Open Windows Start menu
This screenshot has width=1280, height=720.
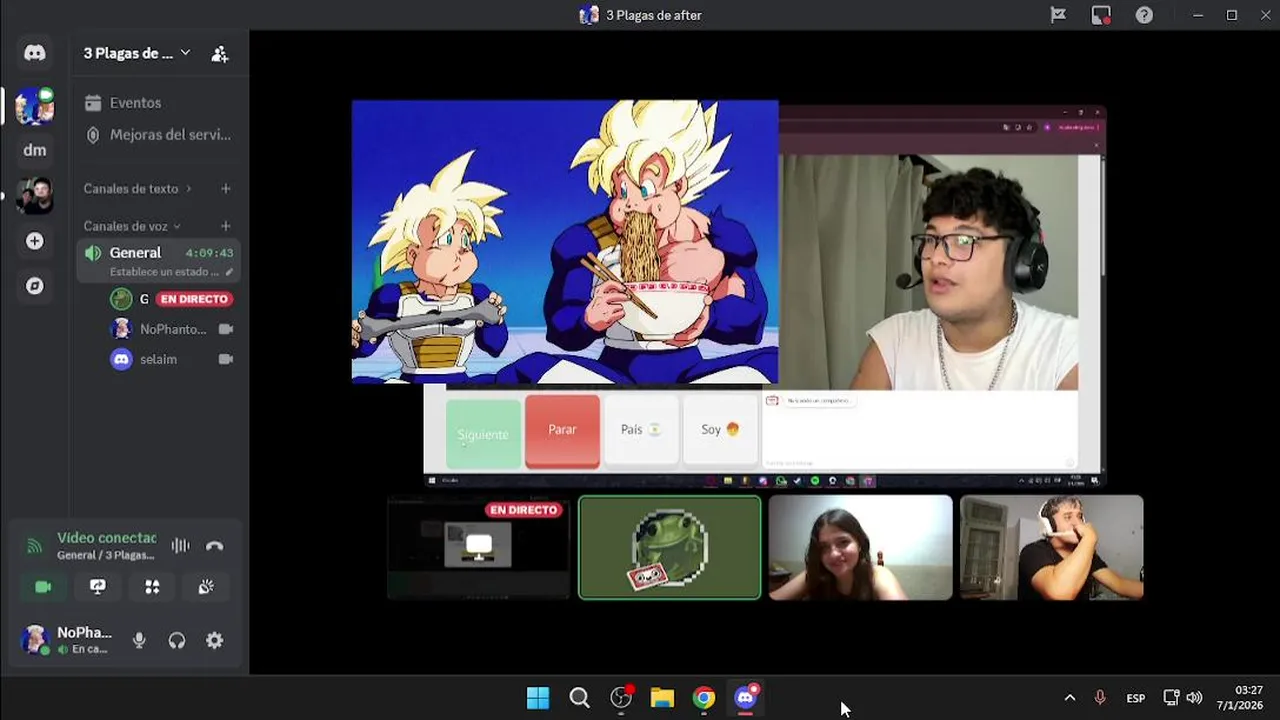tap(538, 698)
